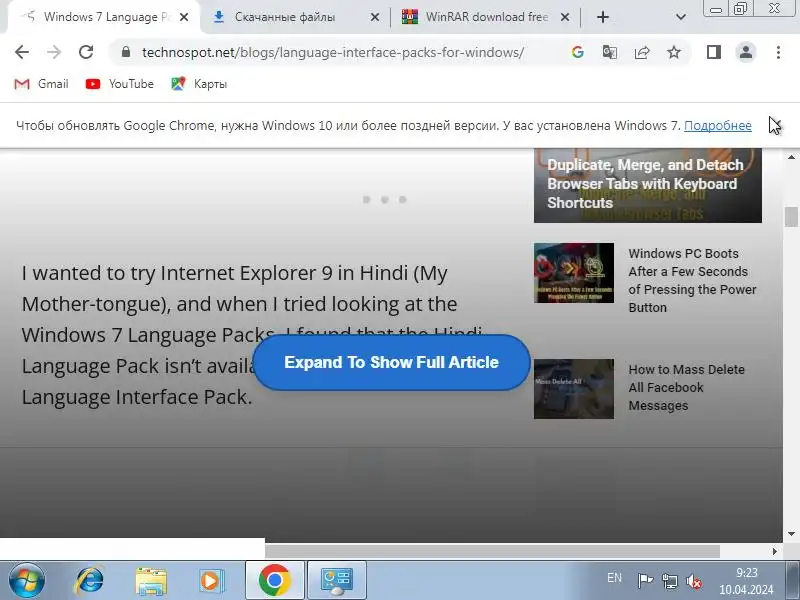Open the Chrome three-dot menu
Image resolution: width=800 pixels, height=600 pixels.
[778, 52]
